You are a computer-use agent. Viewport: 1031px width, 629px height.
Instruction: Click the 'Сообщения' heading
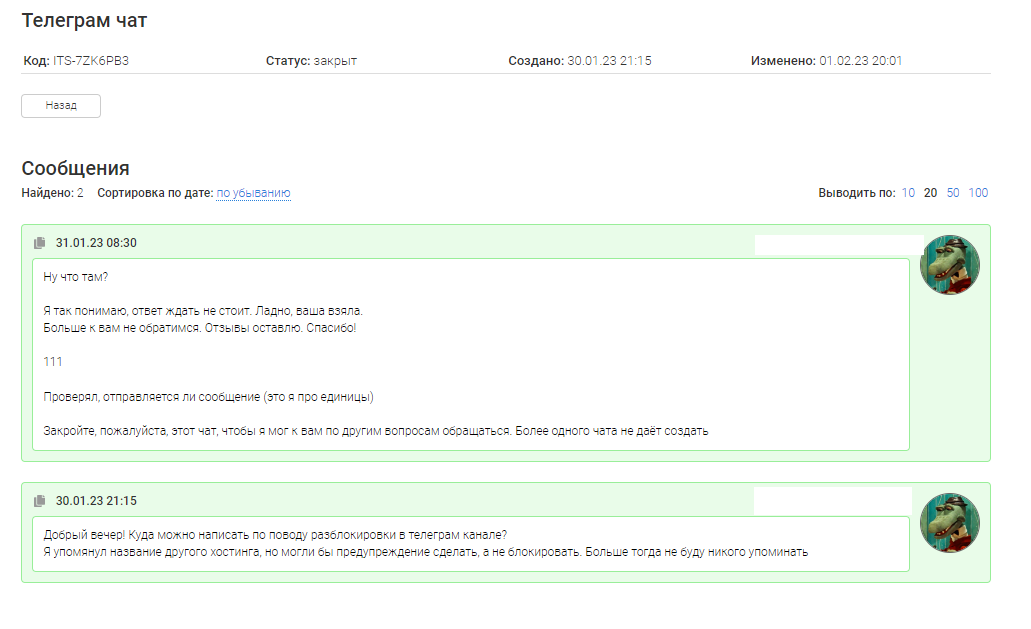pyautogui.click(x=76, y=168)
